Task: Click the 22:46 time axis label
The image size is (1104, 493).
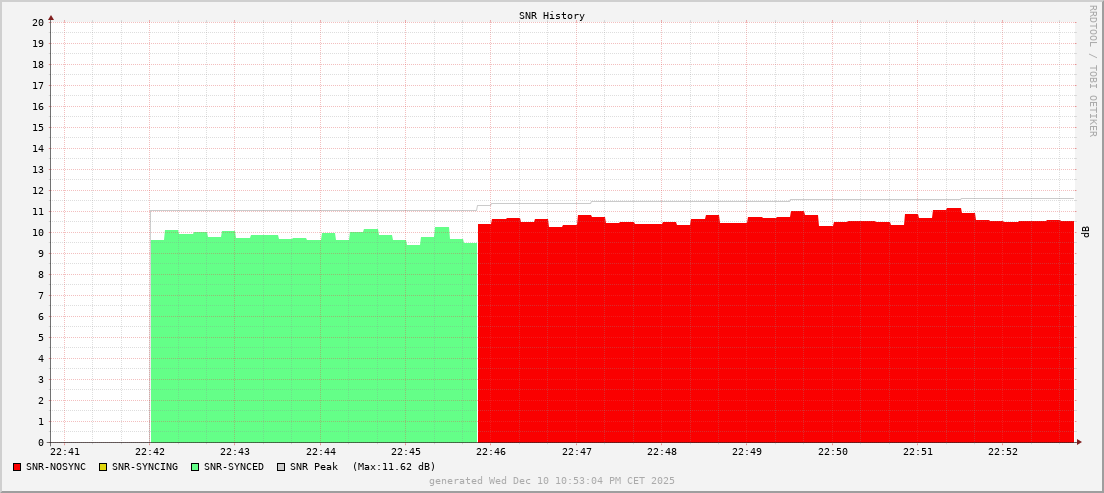Action: pyautogui.click(x=491, y=452)
